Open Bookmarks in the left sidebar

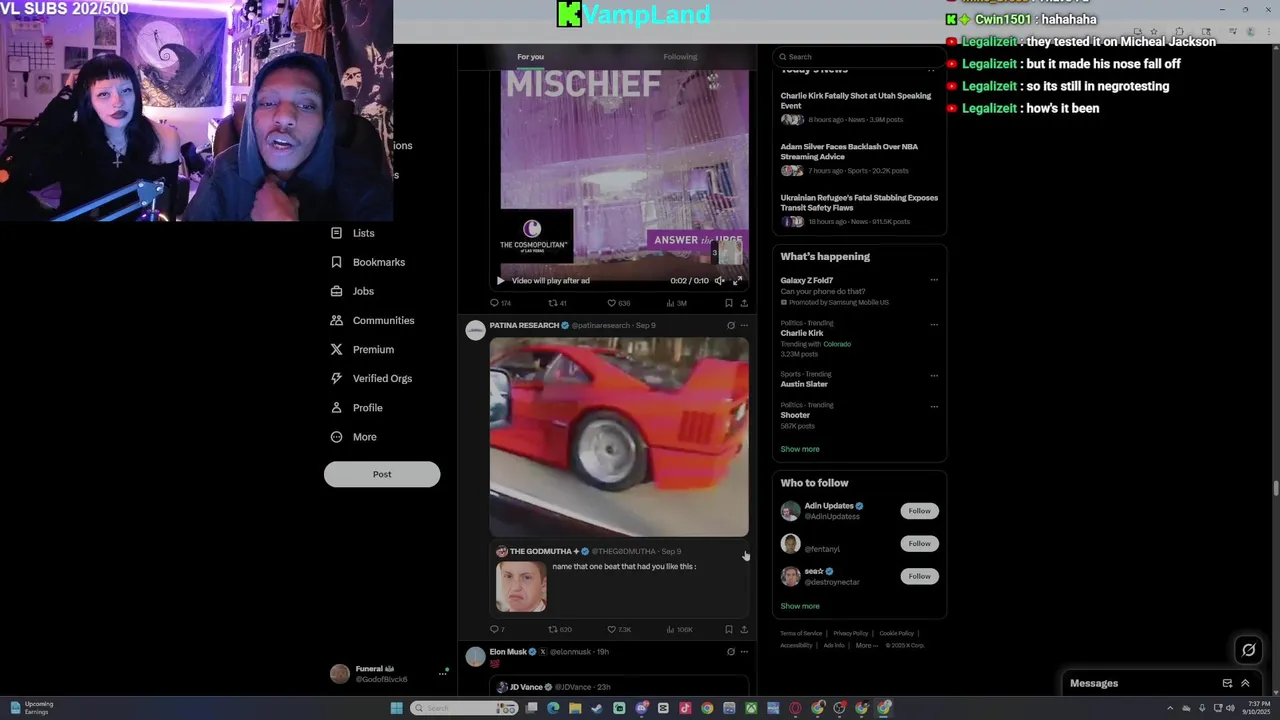(367, 262)
